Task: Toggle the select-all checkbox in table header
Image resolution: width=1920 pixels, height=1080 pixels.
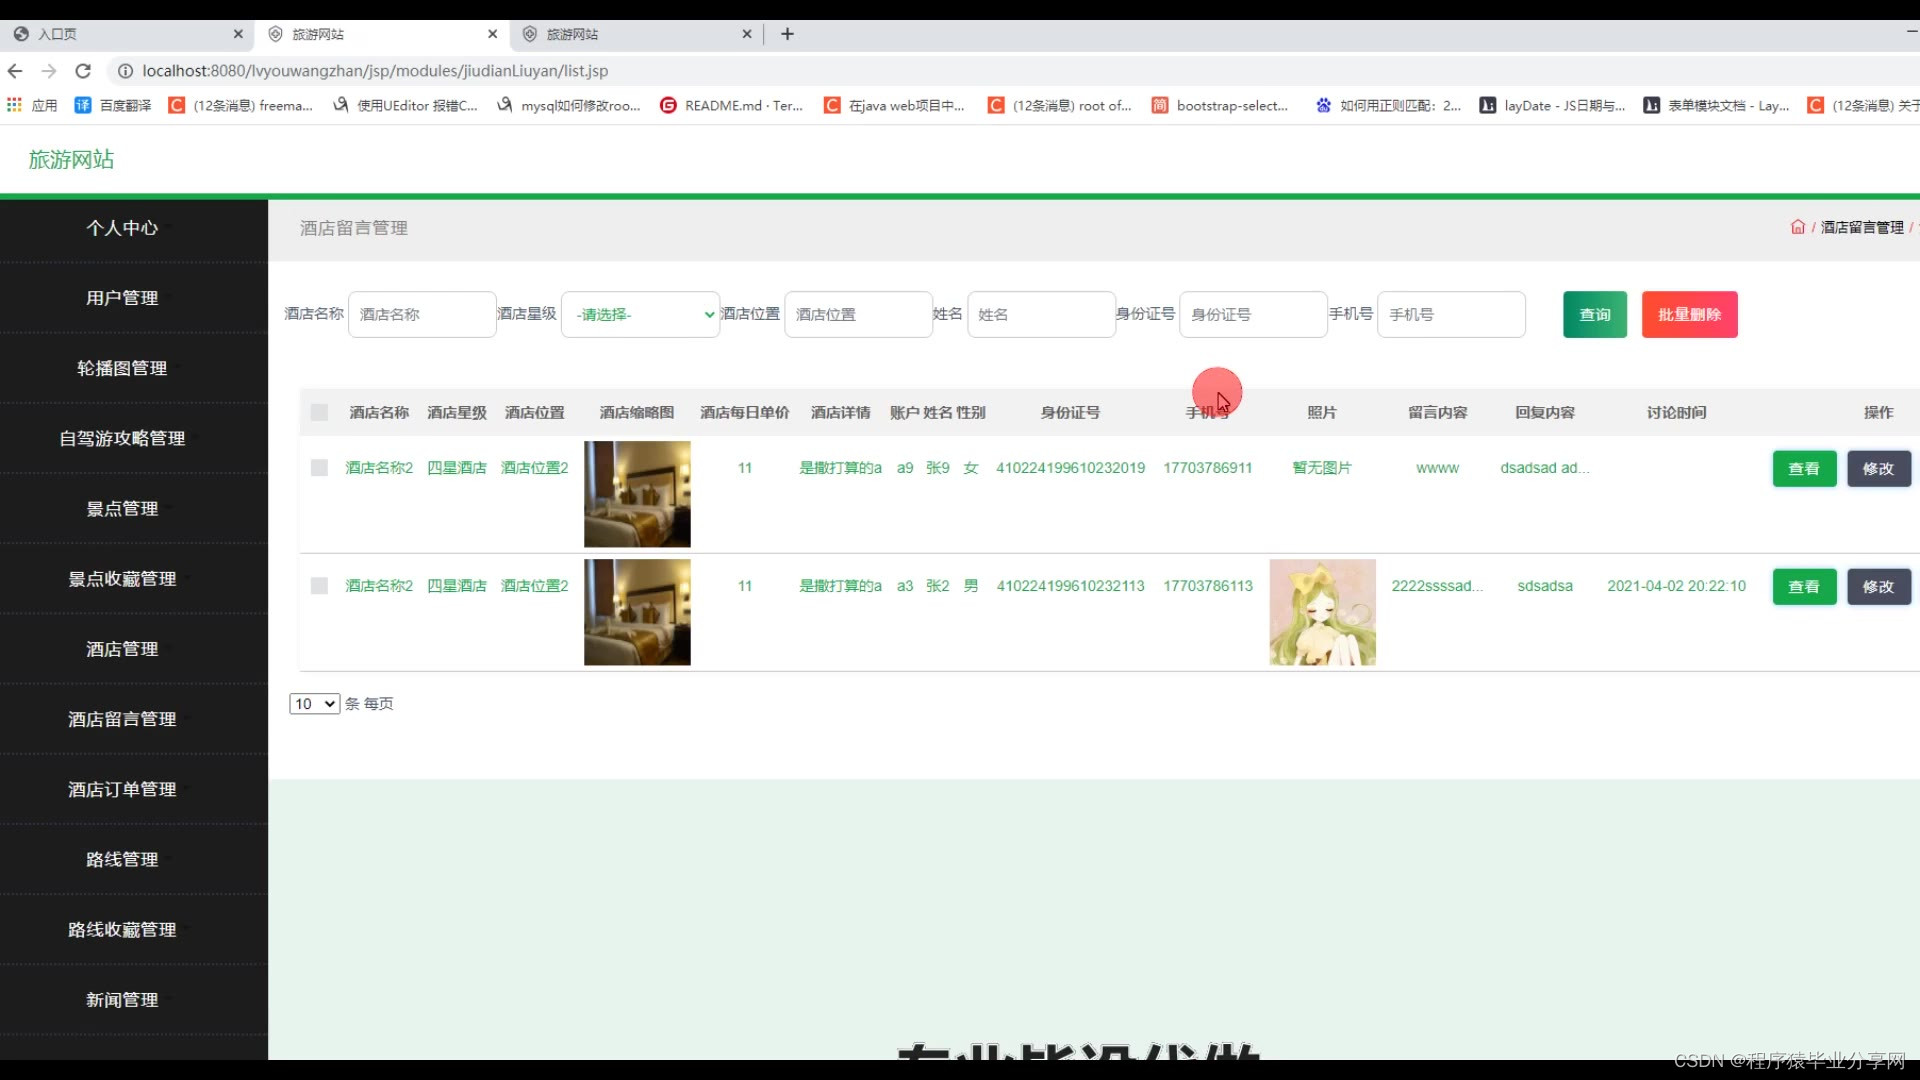Action: tap(319, 412)
